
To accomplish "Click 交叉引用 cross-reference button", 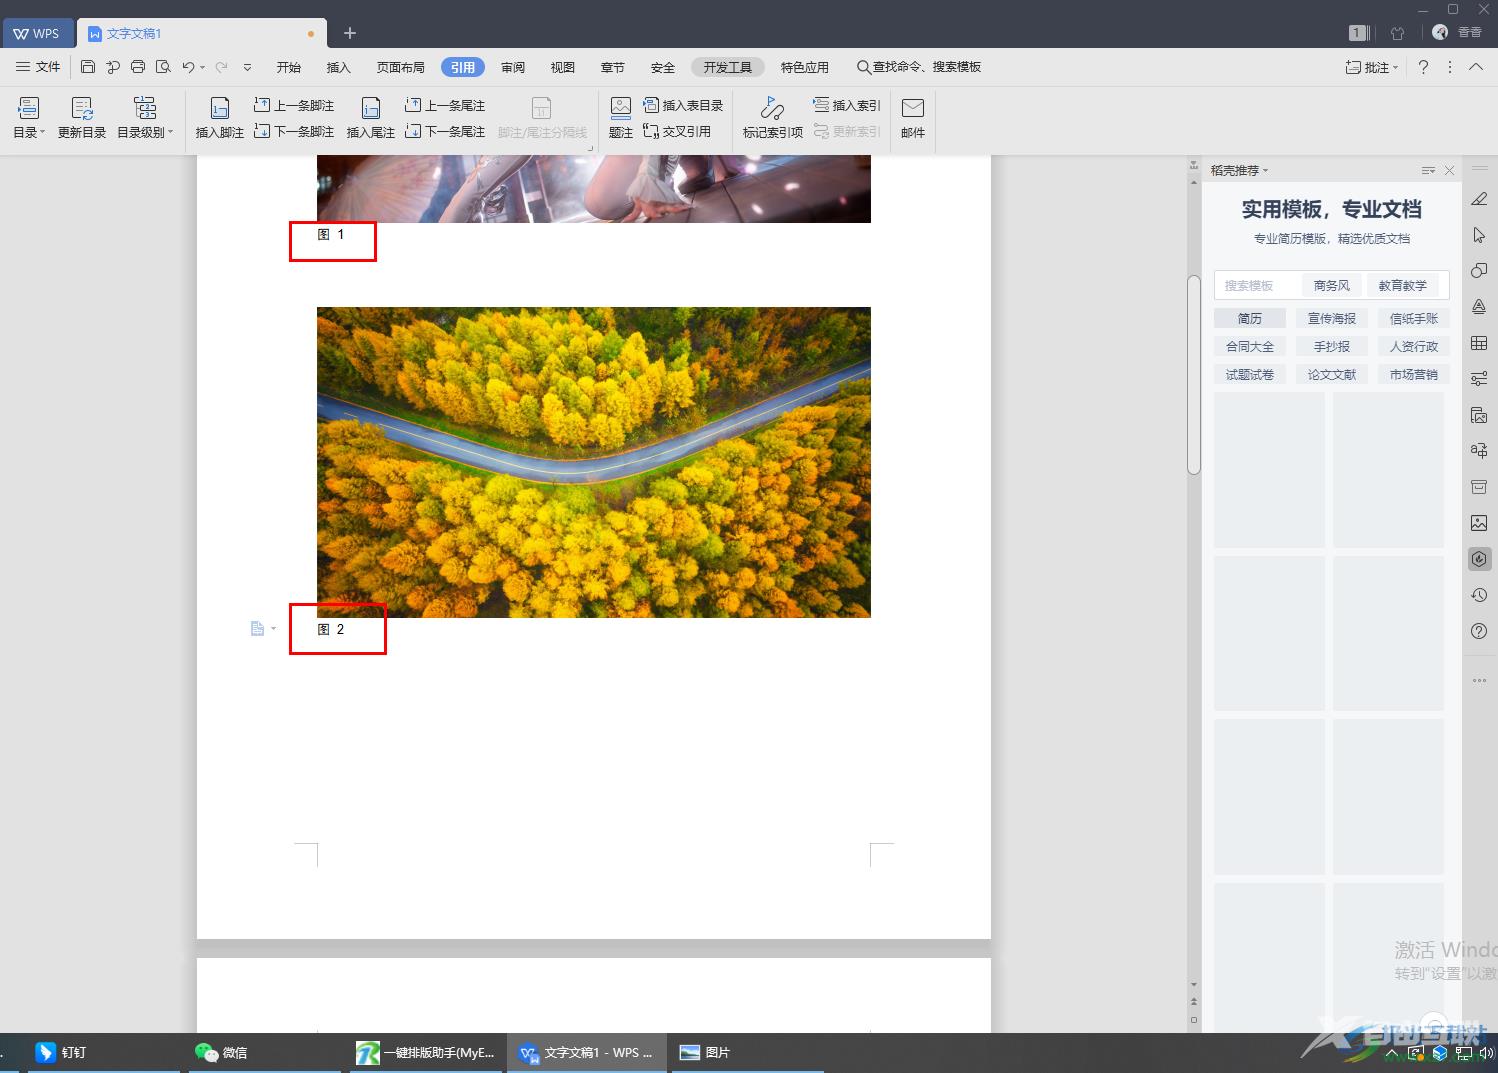I will point(677,131).
